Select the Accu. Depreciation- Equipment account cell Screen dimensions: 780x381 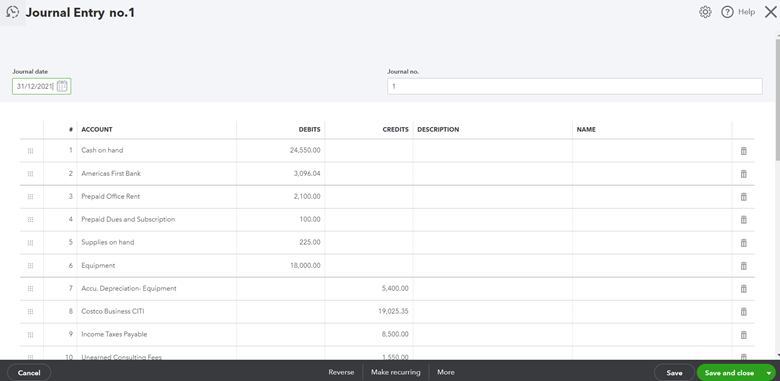pos(157,288)
